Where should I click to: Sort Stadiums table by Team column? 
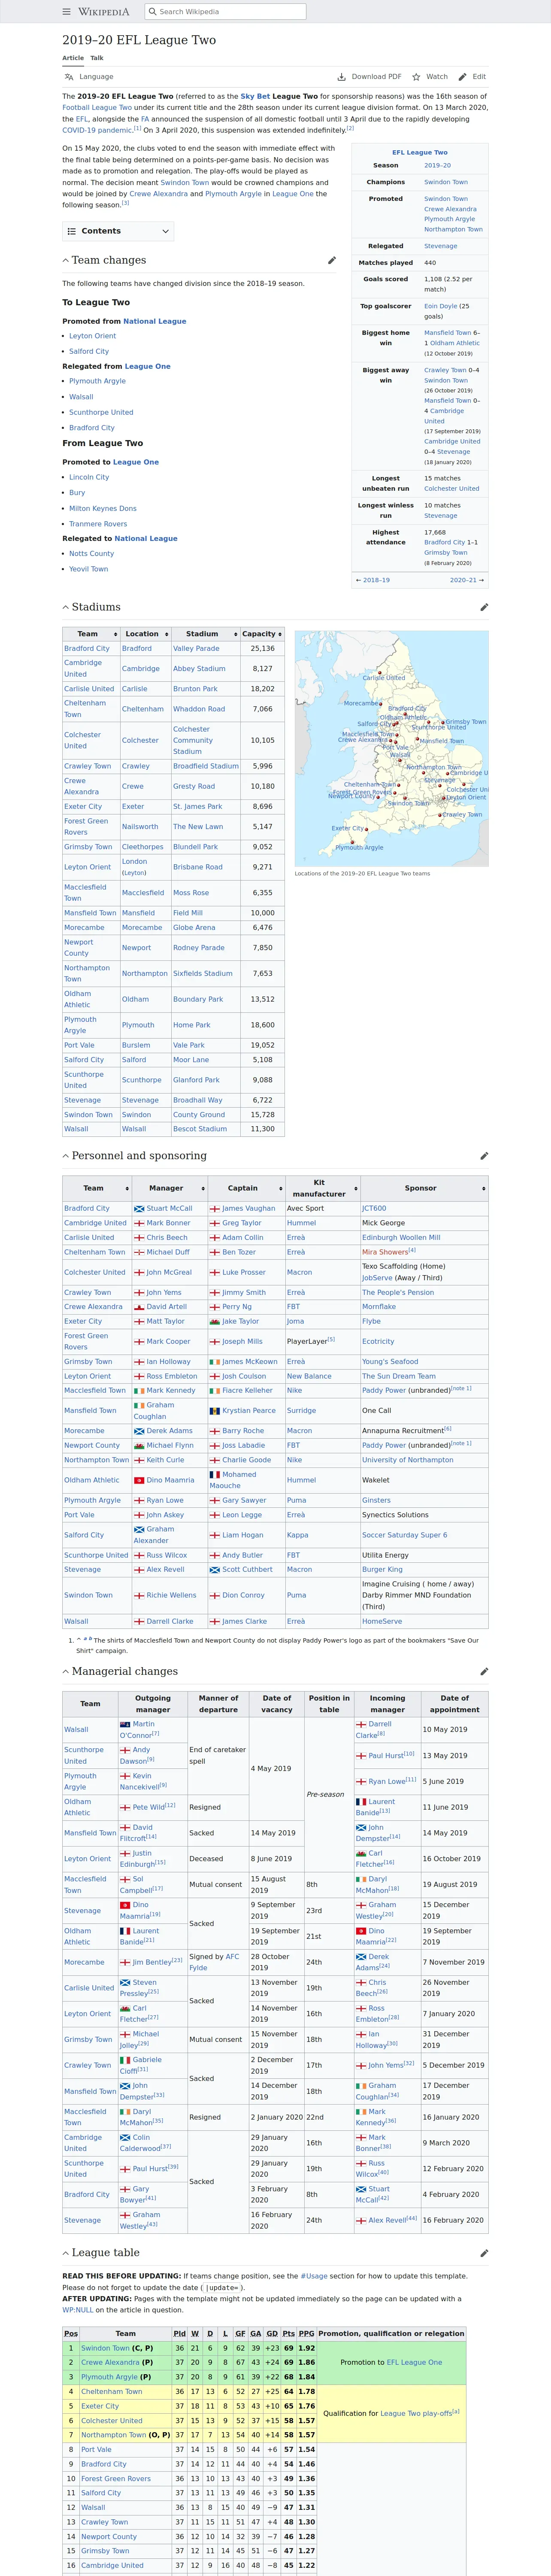coord(91,634)
